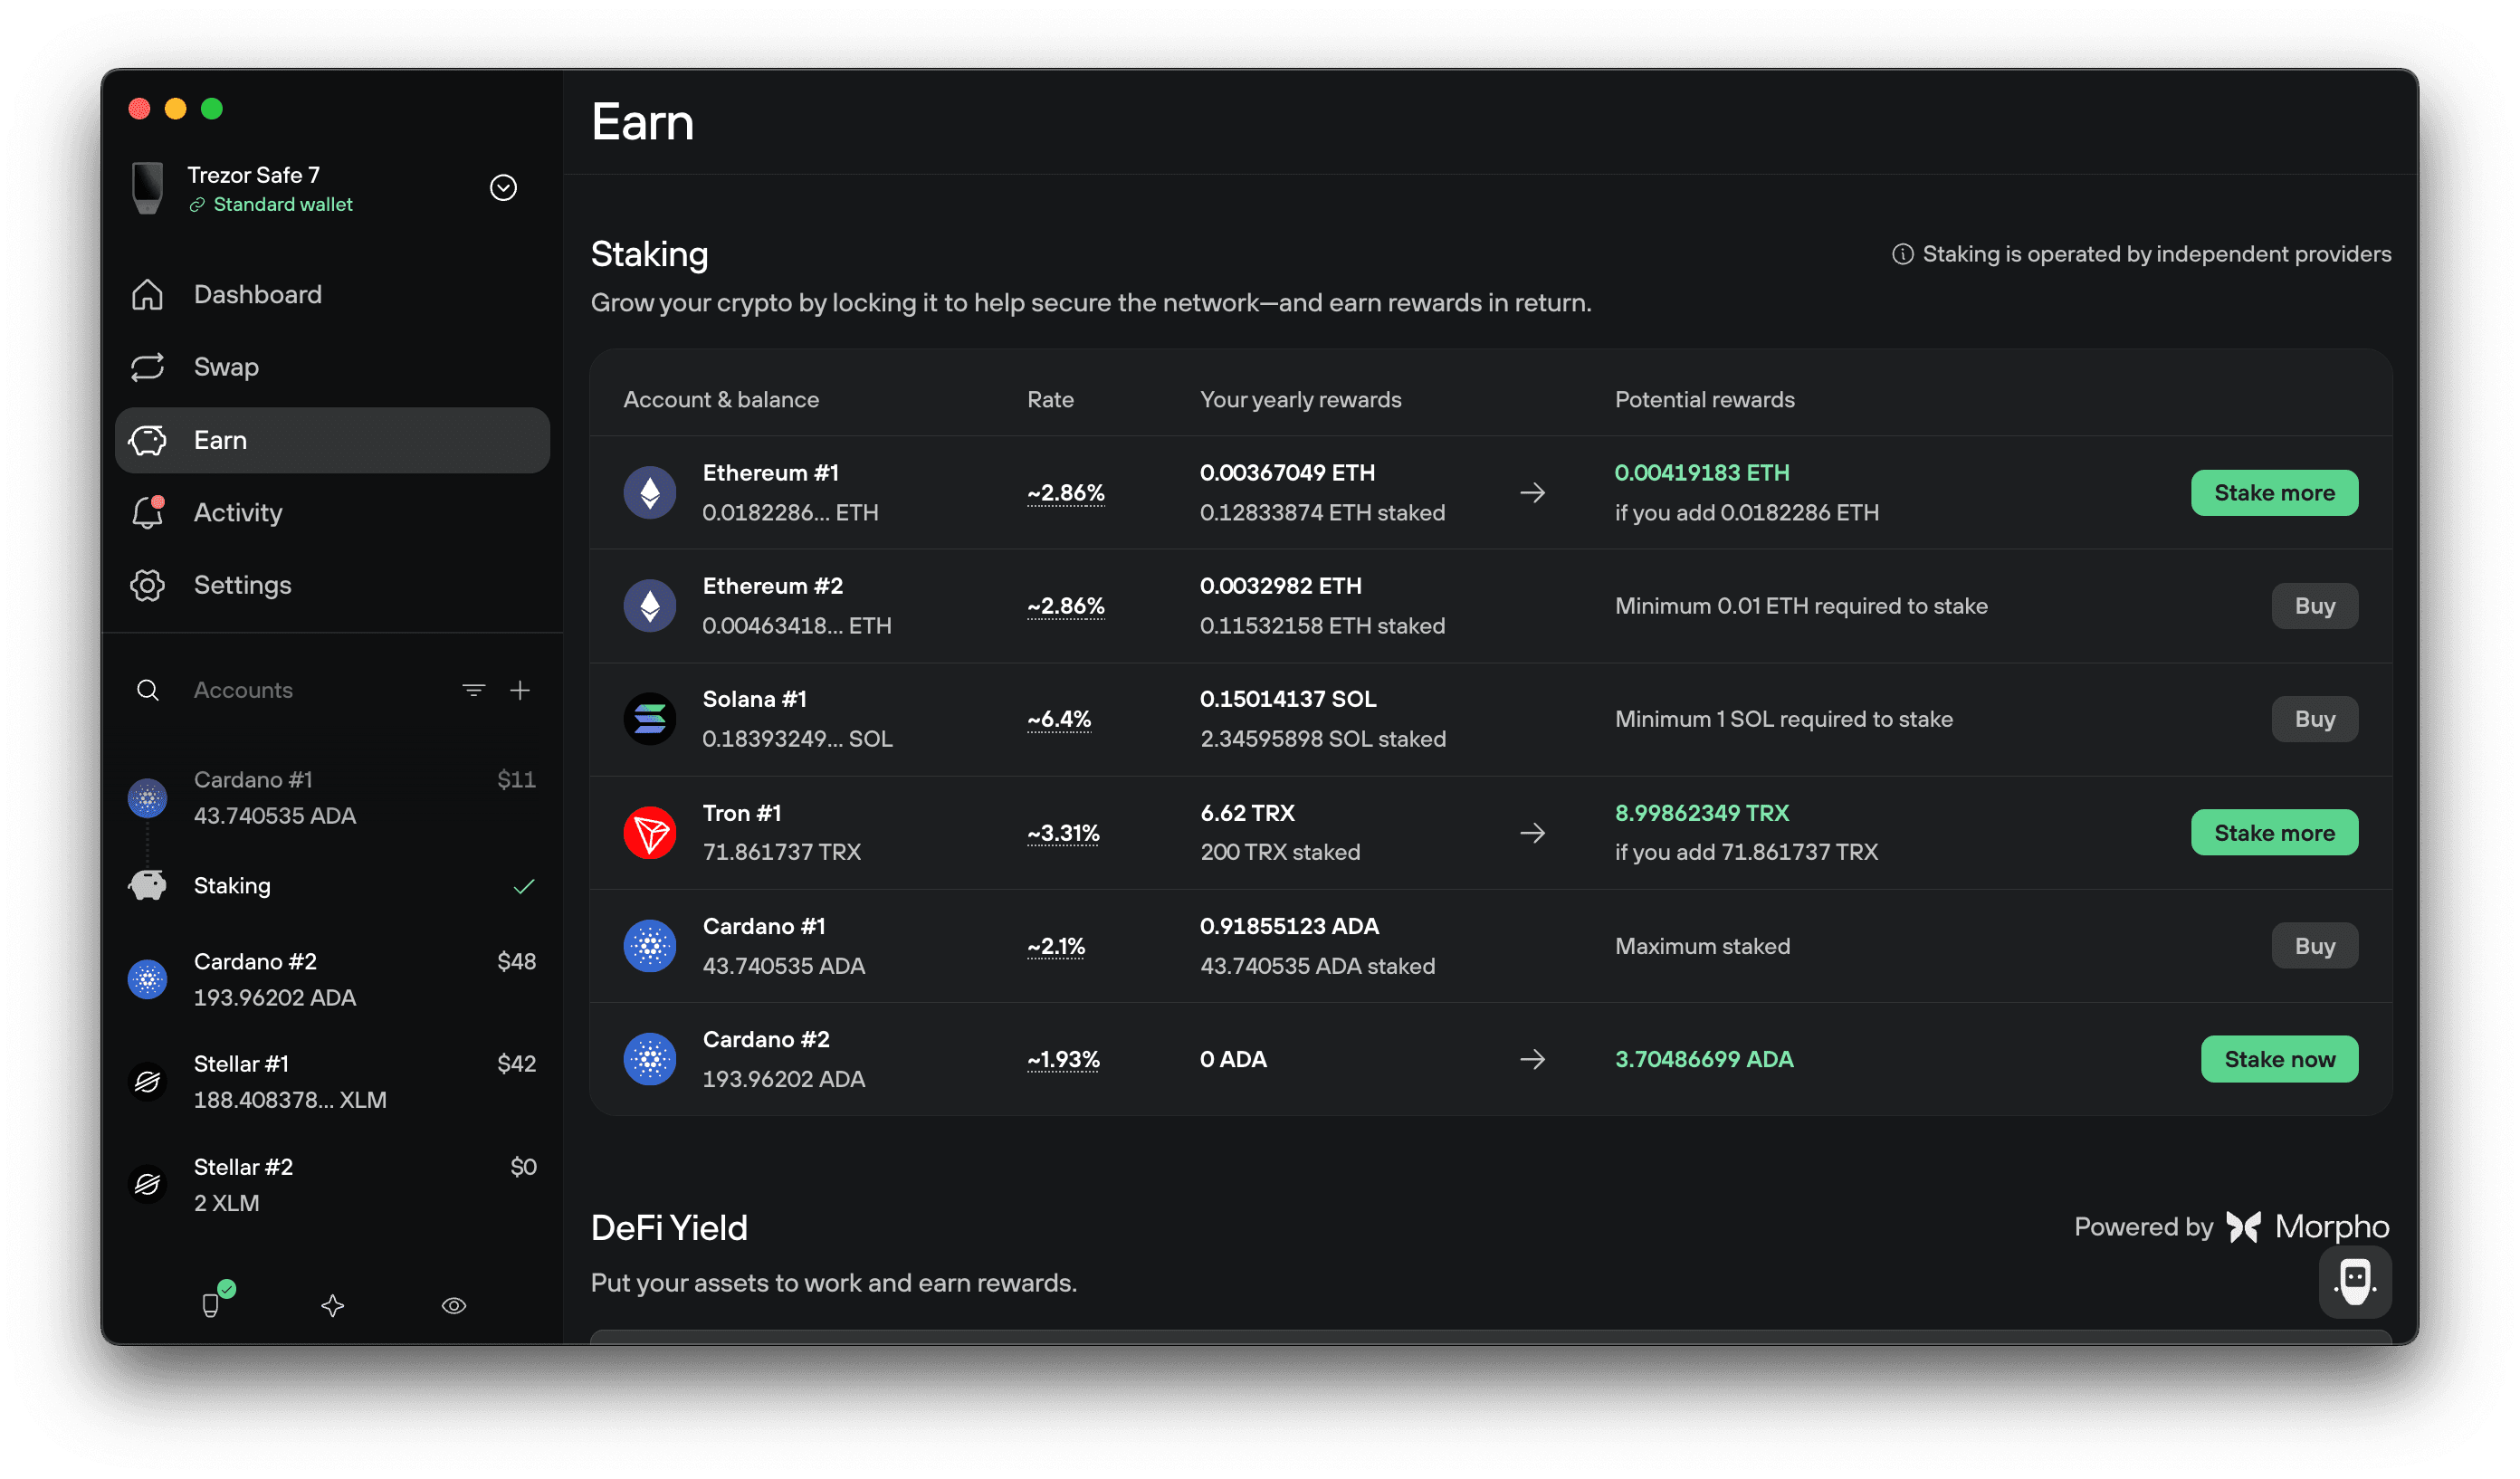Click the 3.70486699 ADA potential reward
This screenshot has height=1479, width=2520.
(1704, 1059)
